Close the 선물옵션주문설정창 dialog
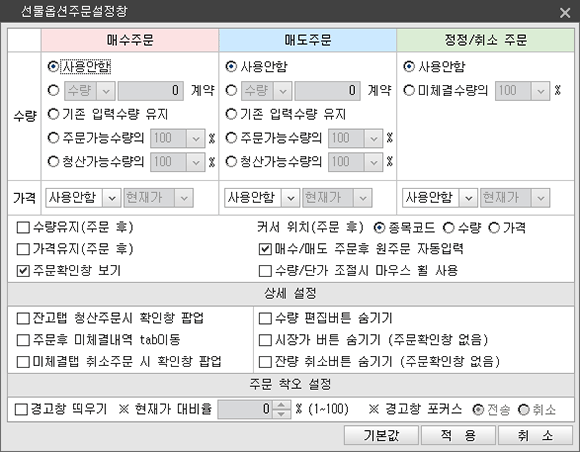580x452 pixels. click(565, 13)
